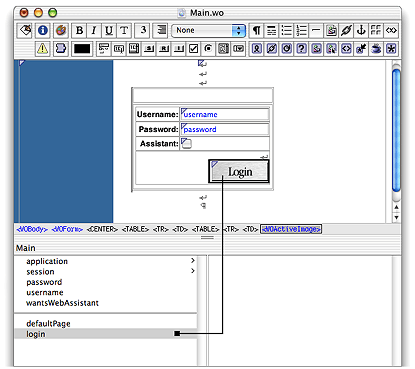
Task: Click the insert image icon
Action: 331,30
